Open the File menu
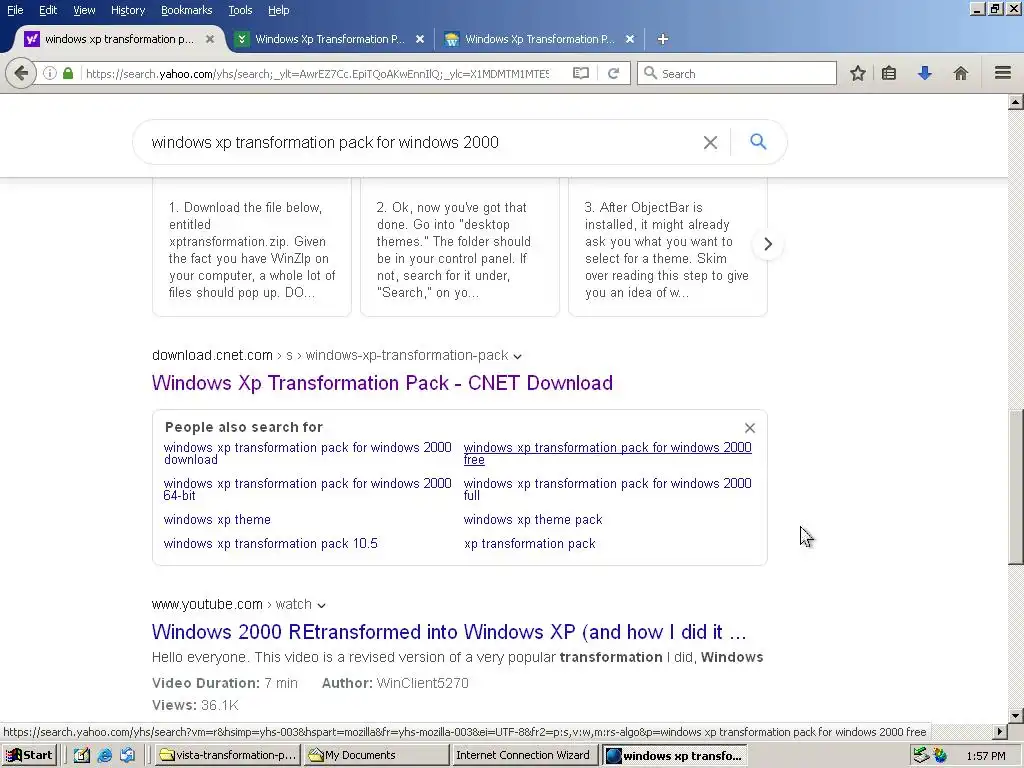 [15, 10]
